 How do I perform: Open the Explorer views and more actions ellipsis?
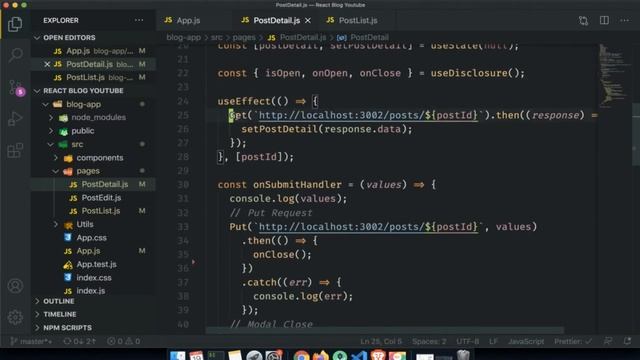tap(139, 20)
